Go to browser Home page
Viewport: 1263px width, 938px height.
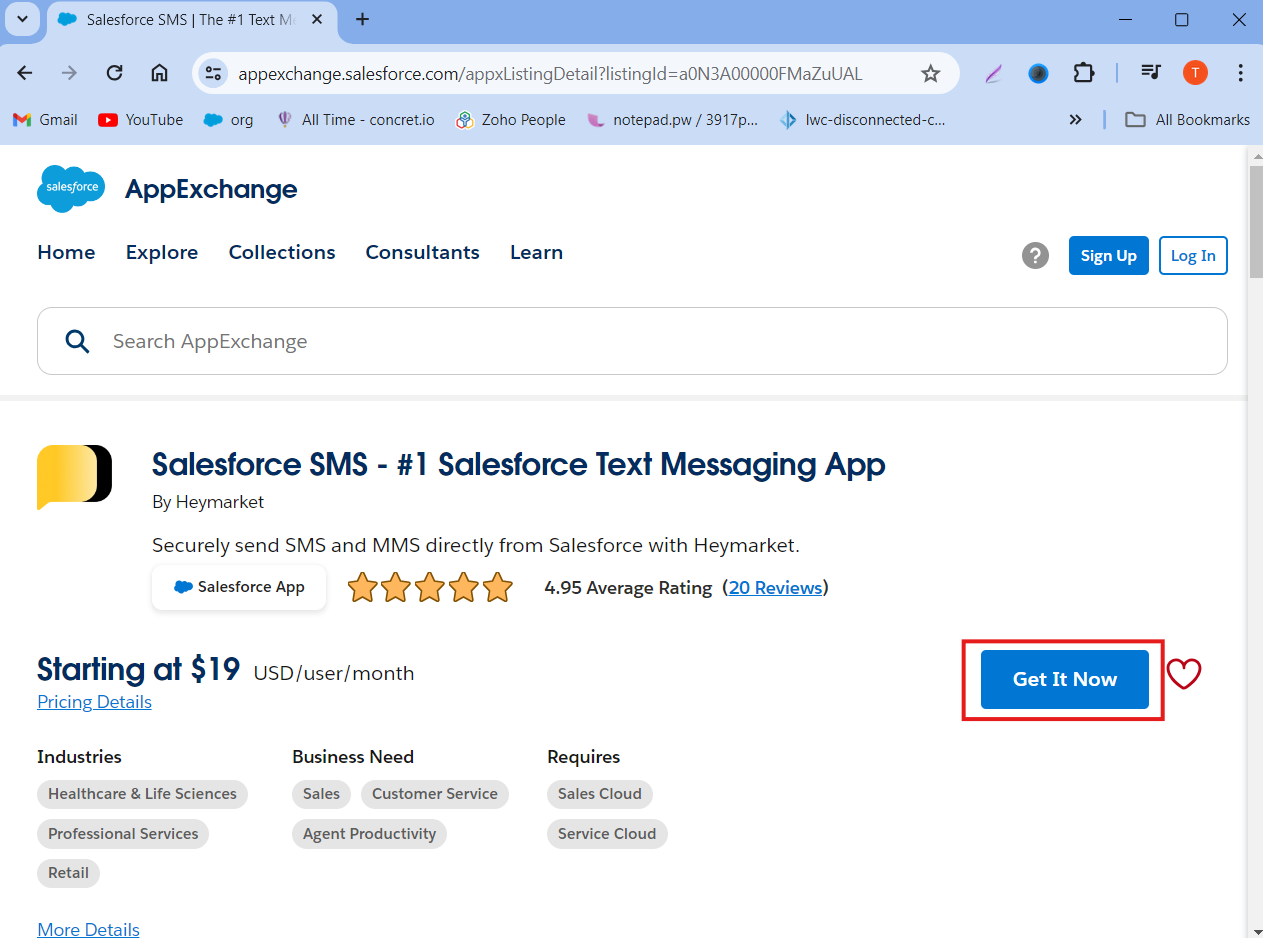tap(159, 73)
